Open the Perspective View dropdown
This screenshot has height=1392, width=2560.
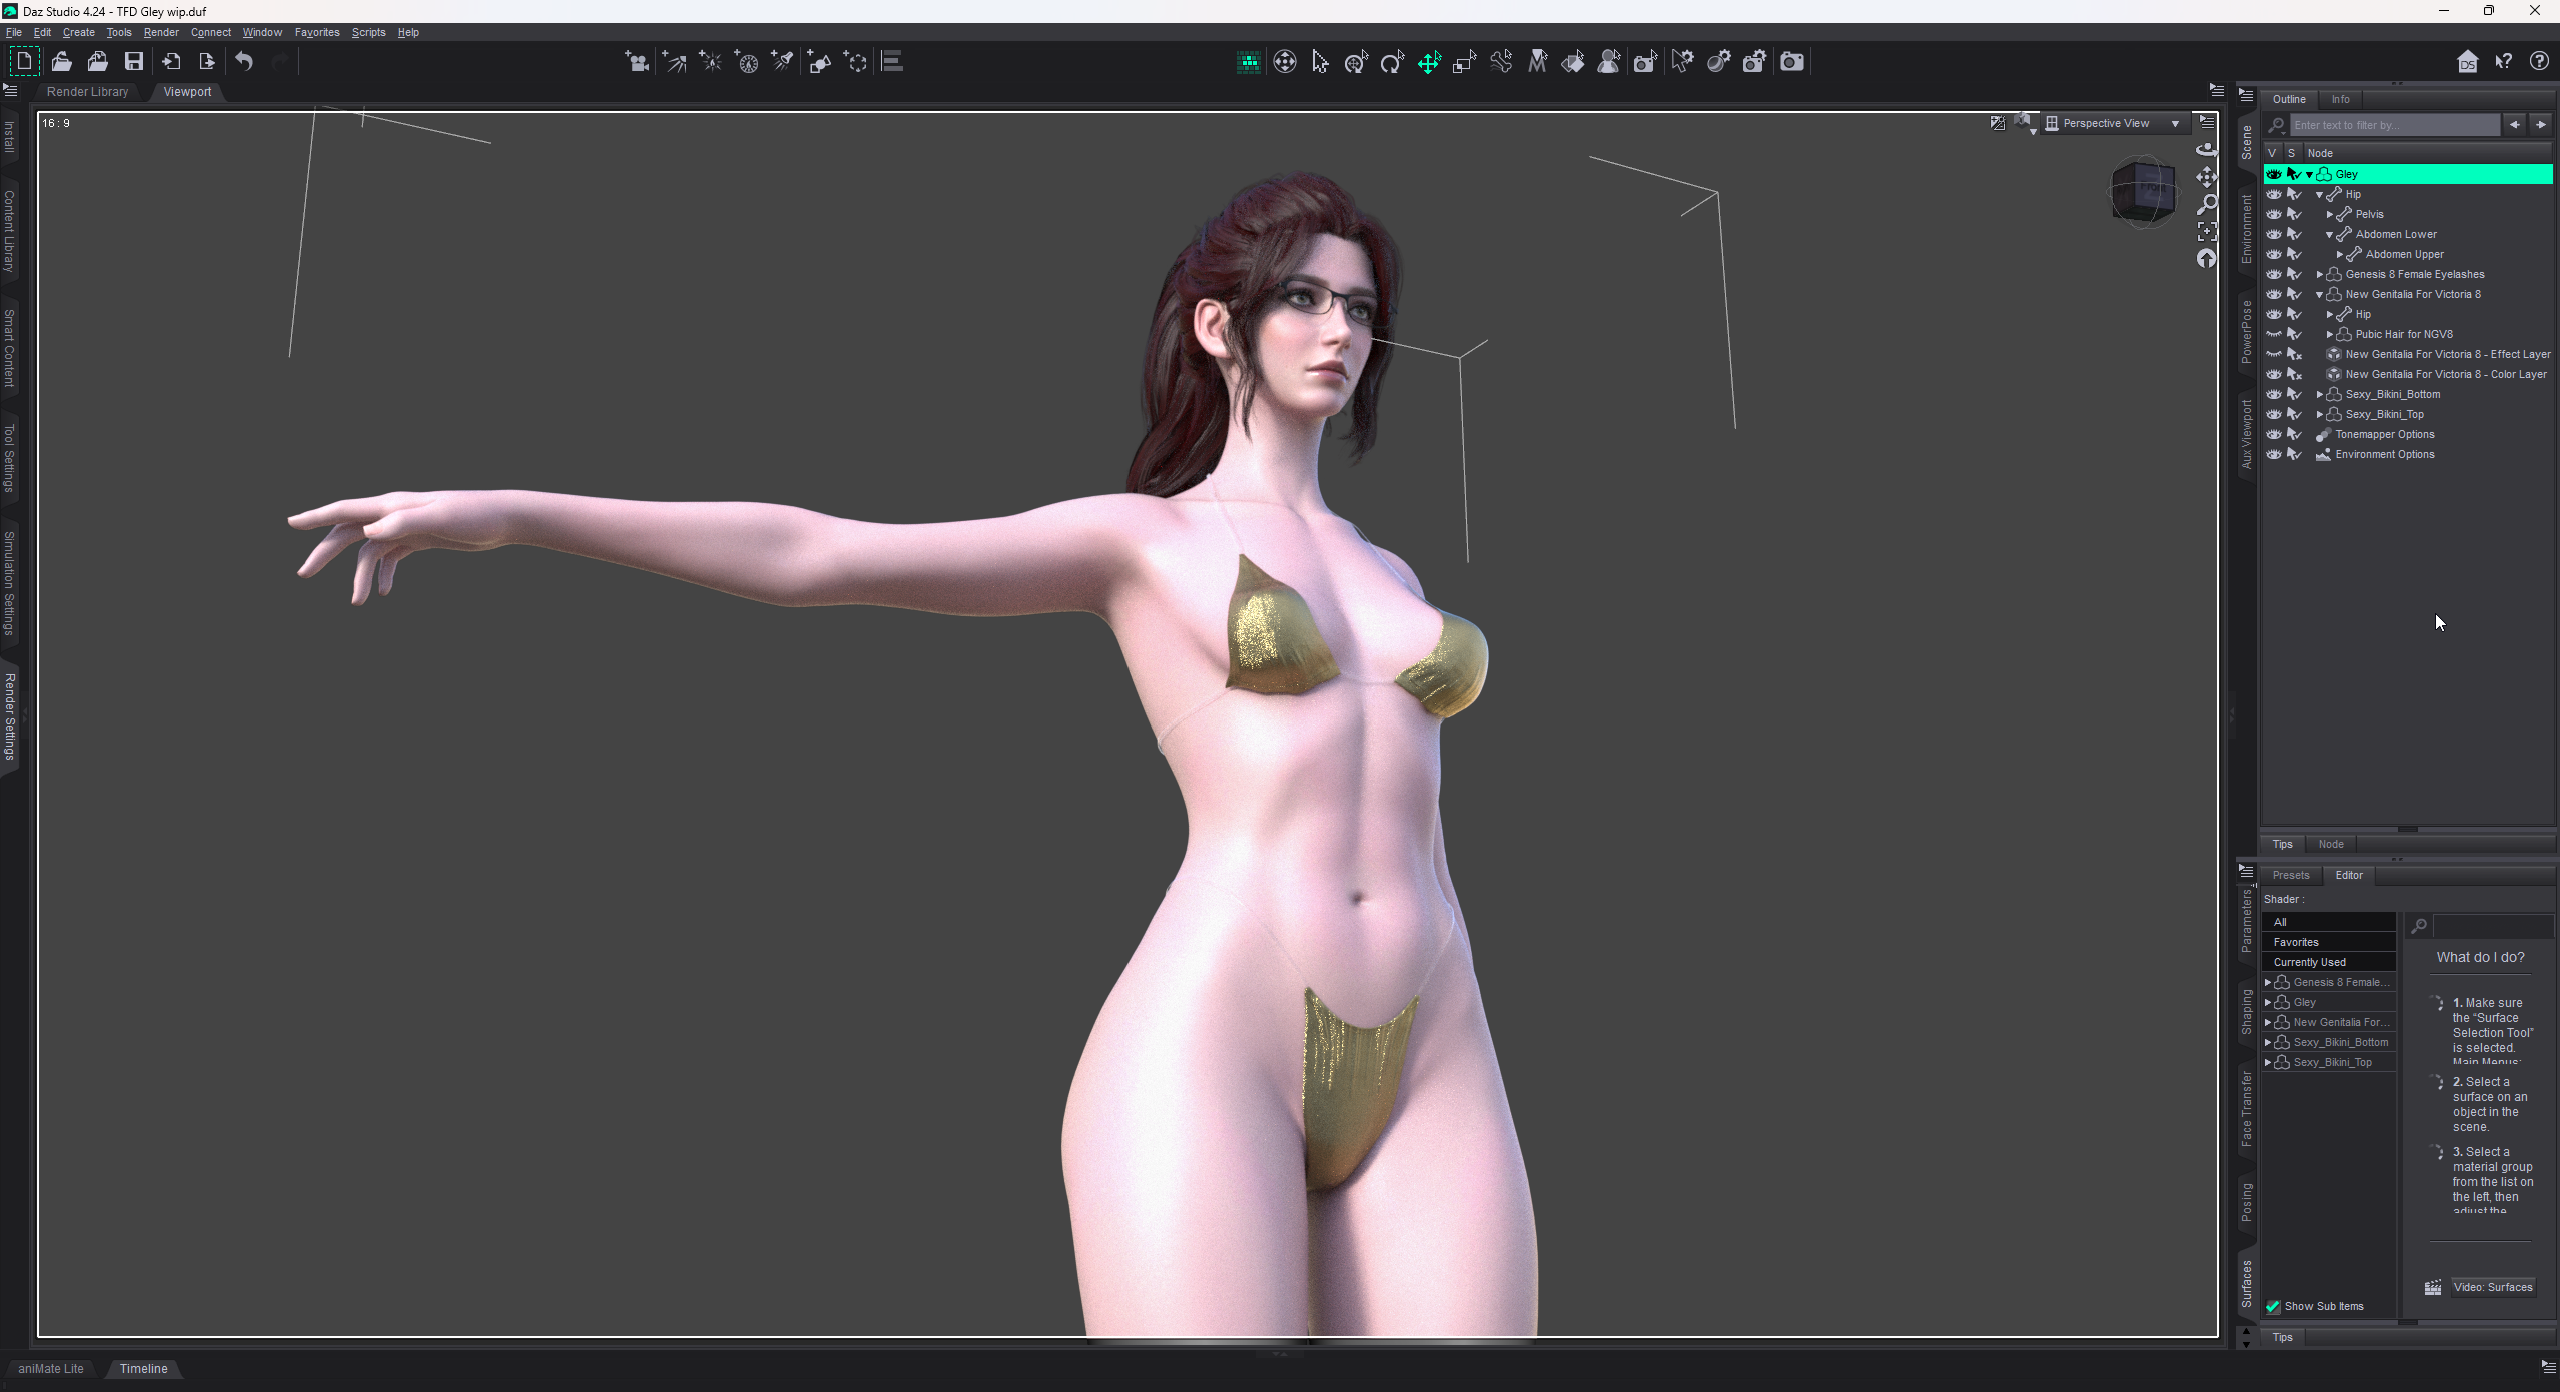2114,123
